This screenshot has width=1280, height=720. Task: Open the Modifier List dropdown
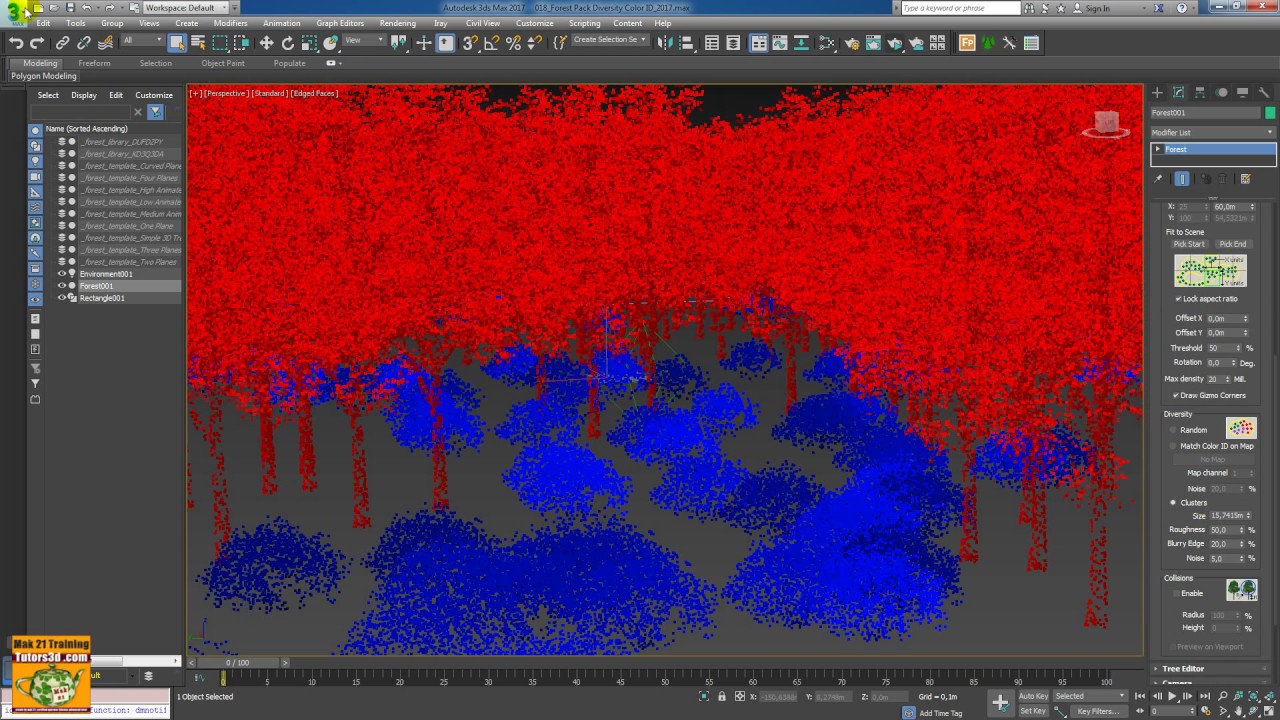click(x=1213, y=132)
